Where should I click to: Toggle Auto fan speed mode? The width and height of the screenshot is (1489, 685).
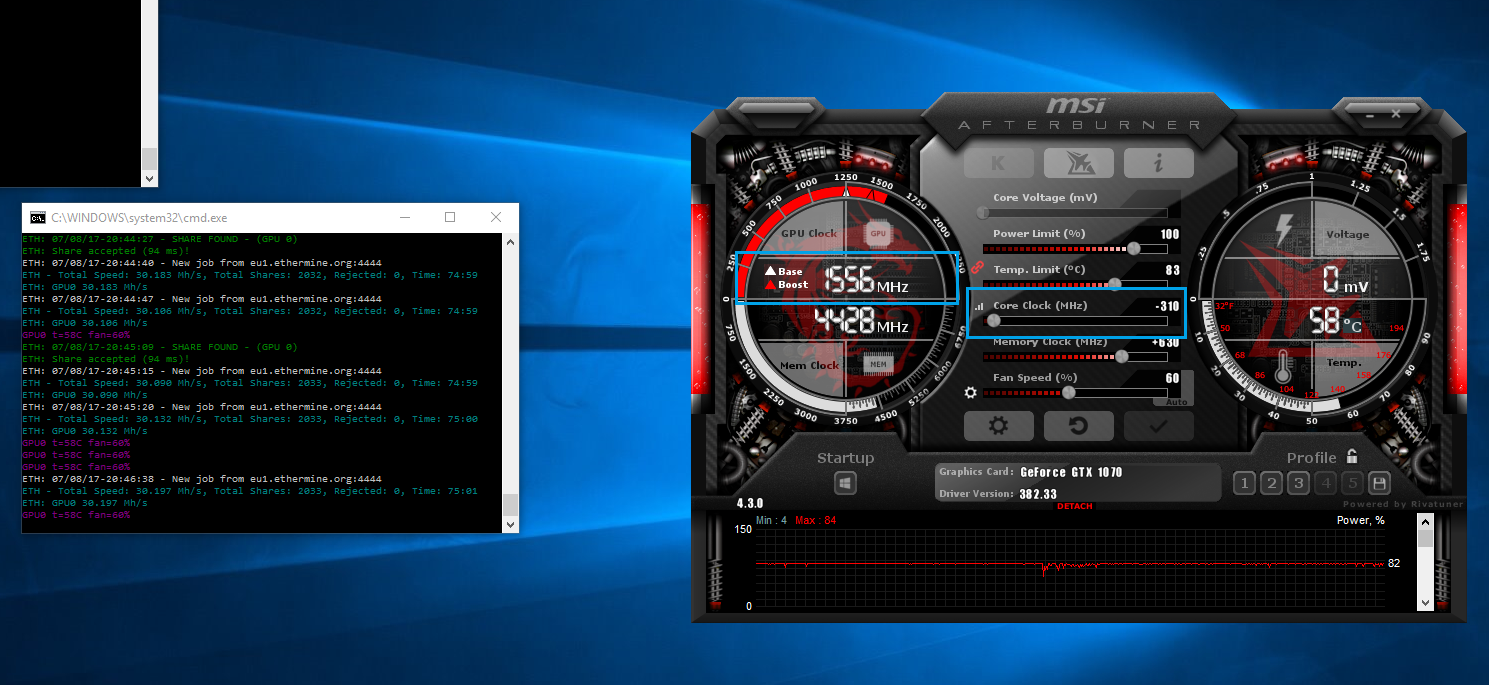coord(1178,401)
